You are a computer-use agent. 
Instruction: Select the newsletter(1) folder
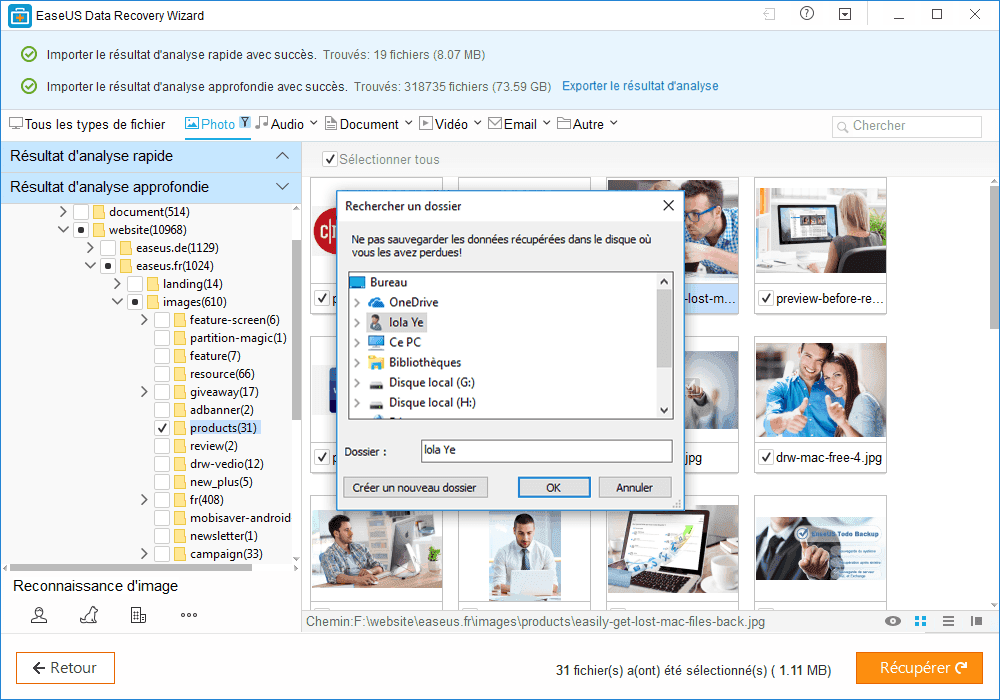(x=223, y=536)
